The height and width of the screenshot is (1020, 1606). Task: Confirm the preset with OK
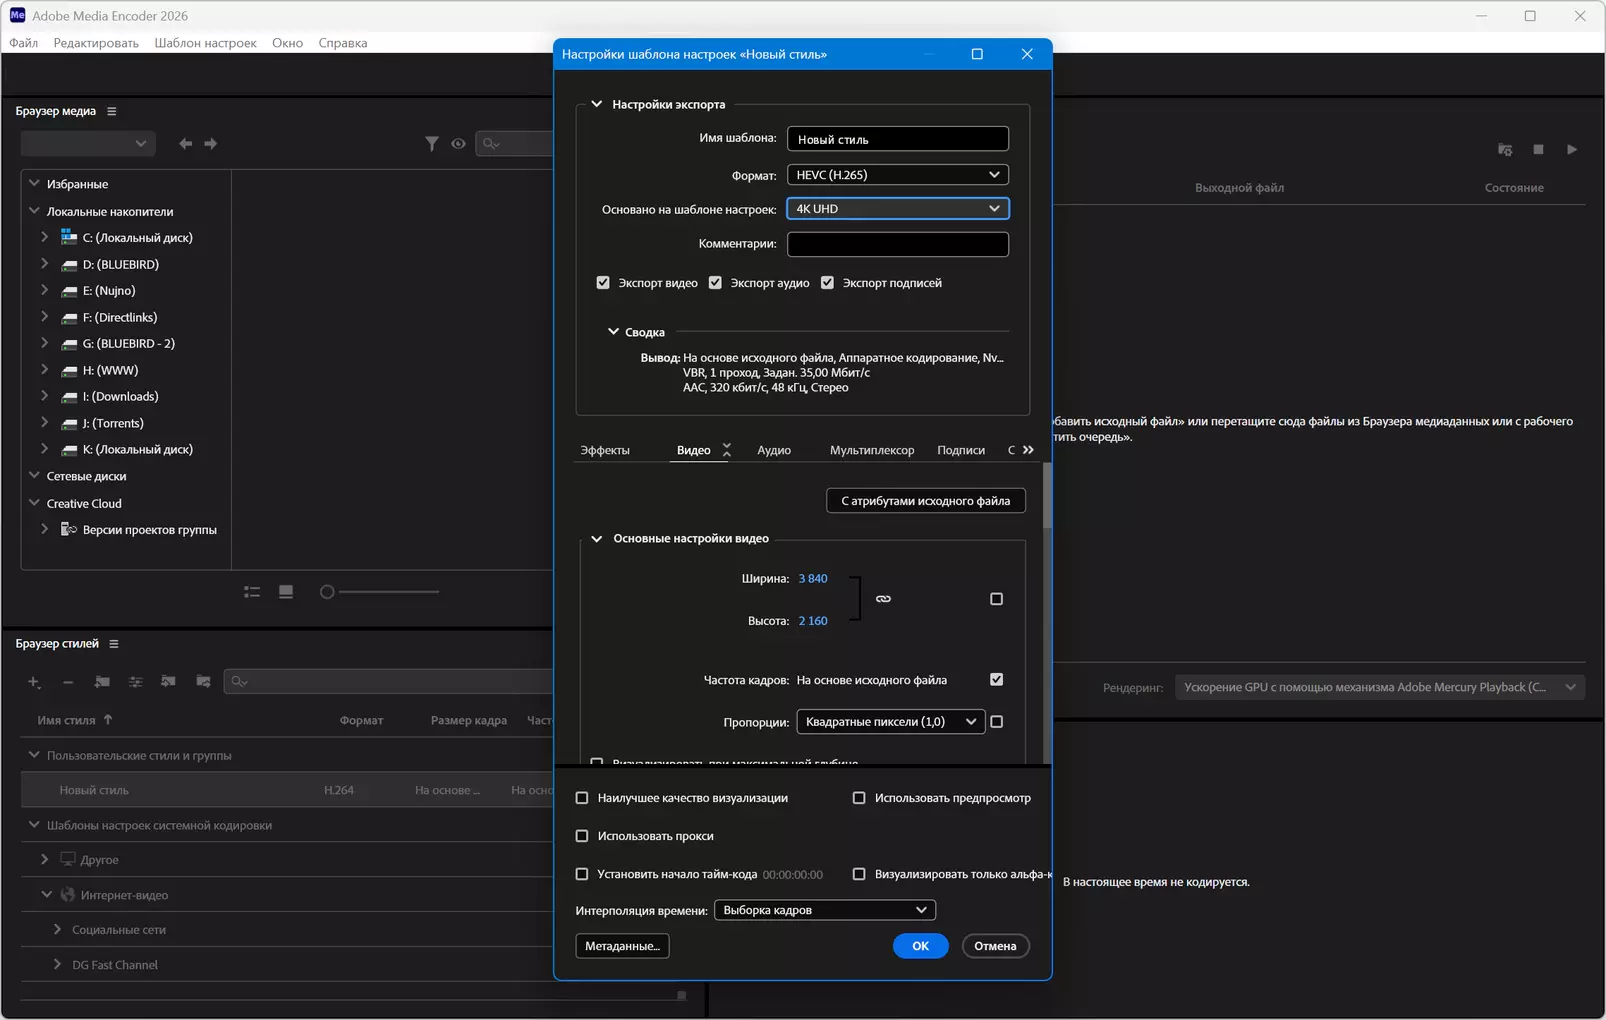point(920,946)
